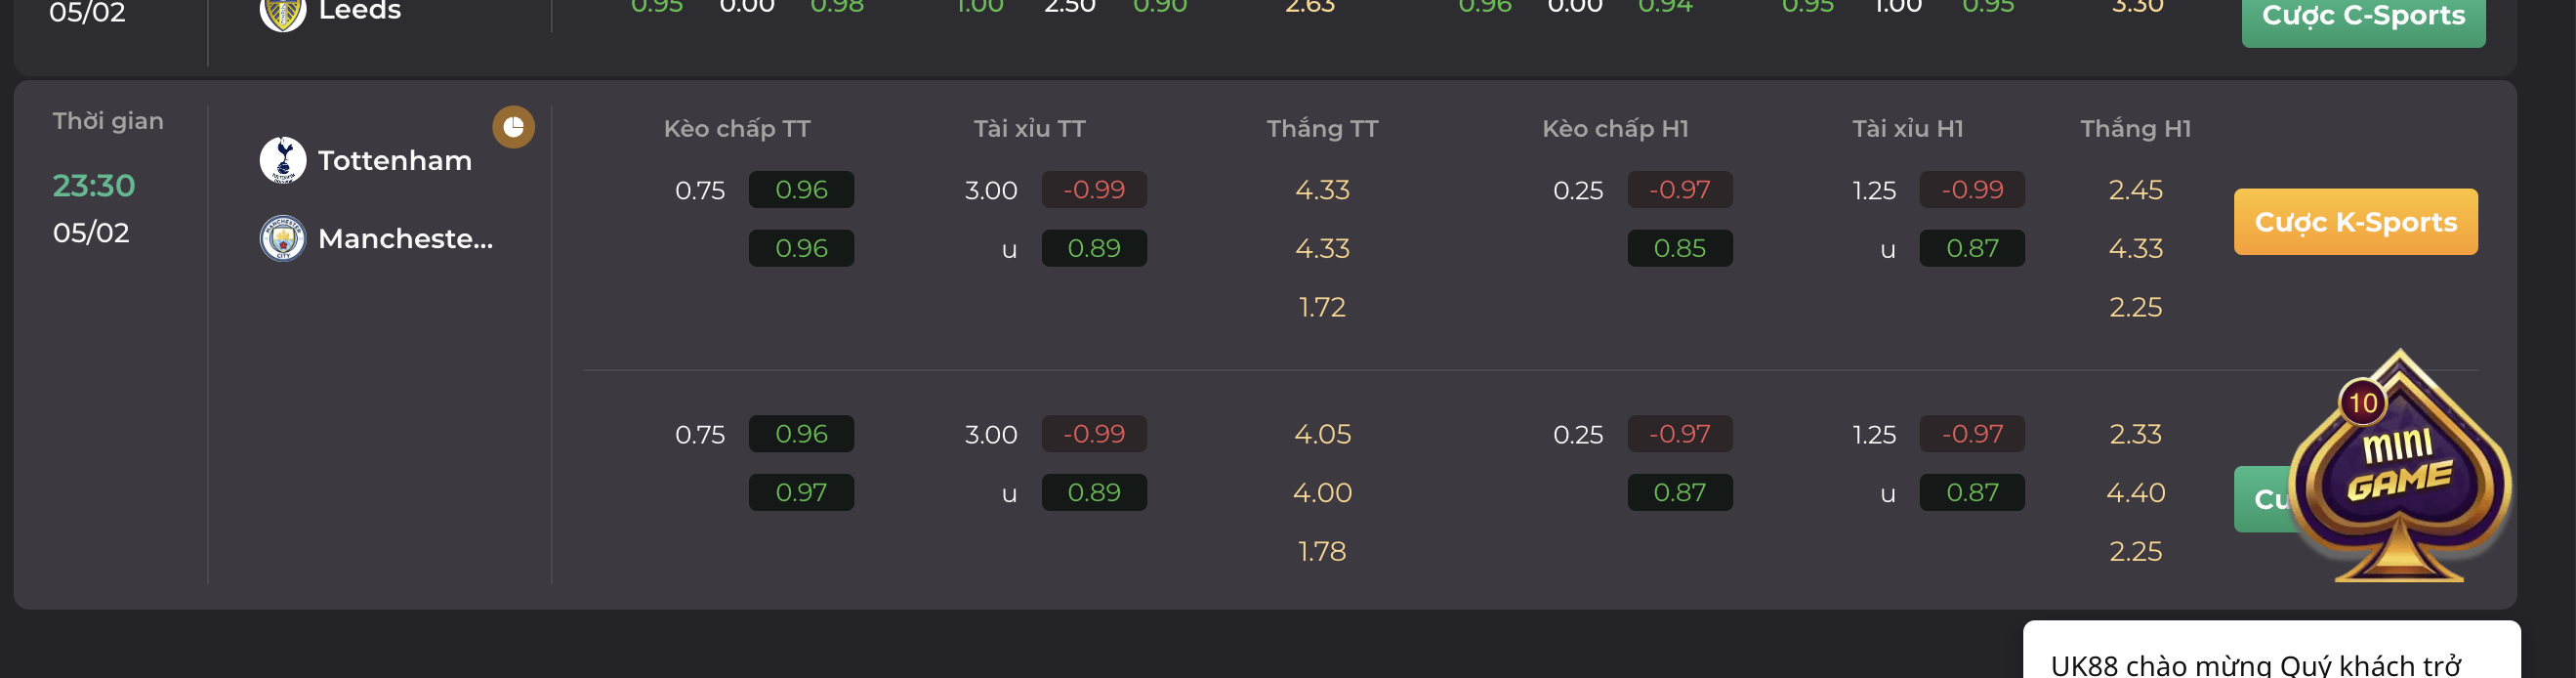The height and width of the screenshot is (678, 2576).
Task: Click the clock icon beside Tottenham
Action: pyautogui.click(x=513, y=127)
